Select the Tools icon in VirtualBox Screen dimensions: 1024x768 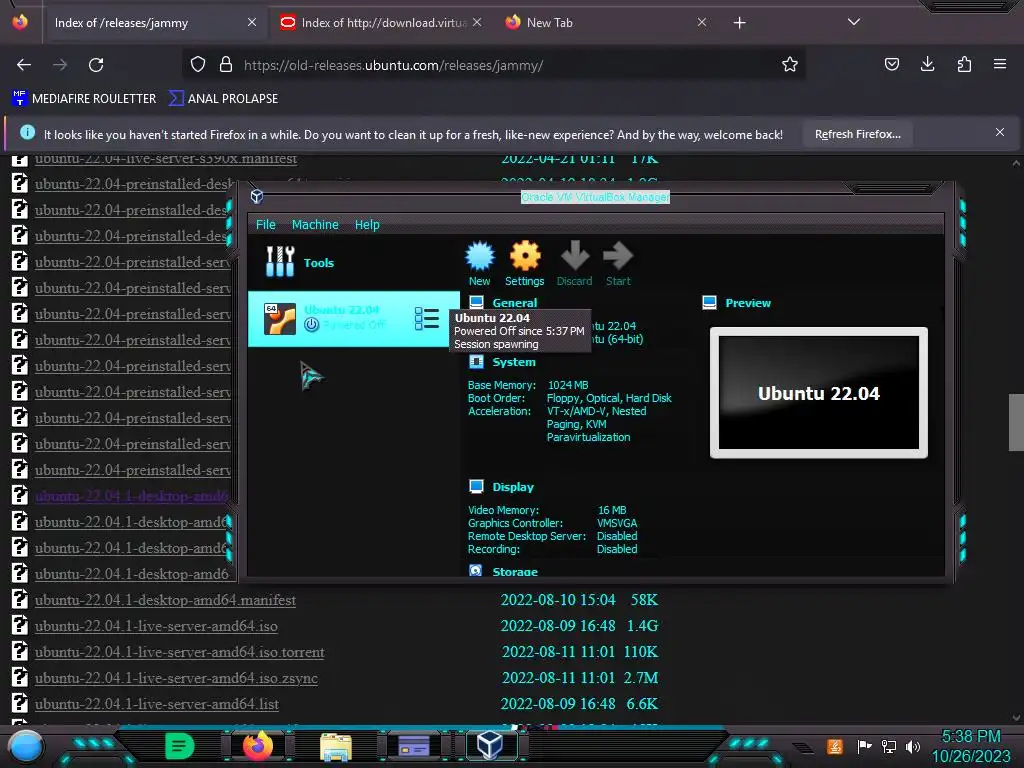click(280, 261)
